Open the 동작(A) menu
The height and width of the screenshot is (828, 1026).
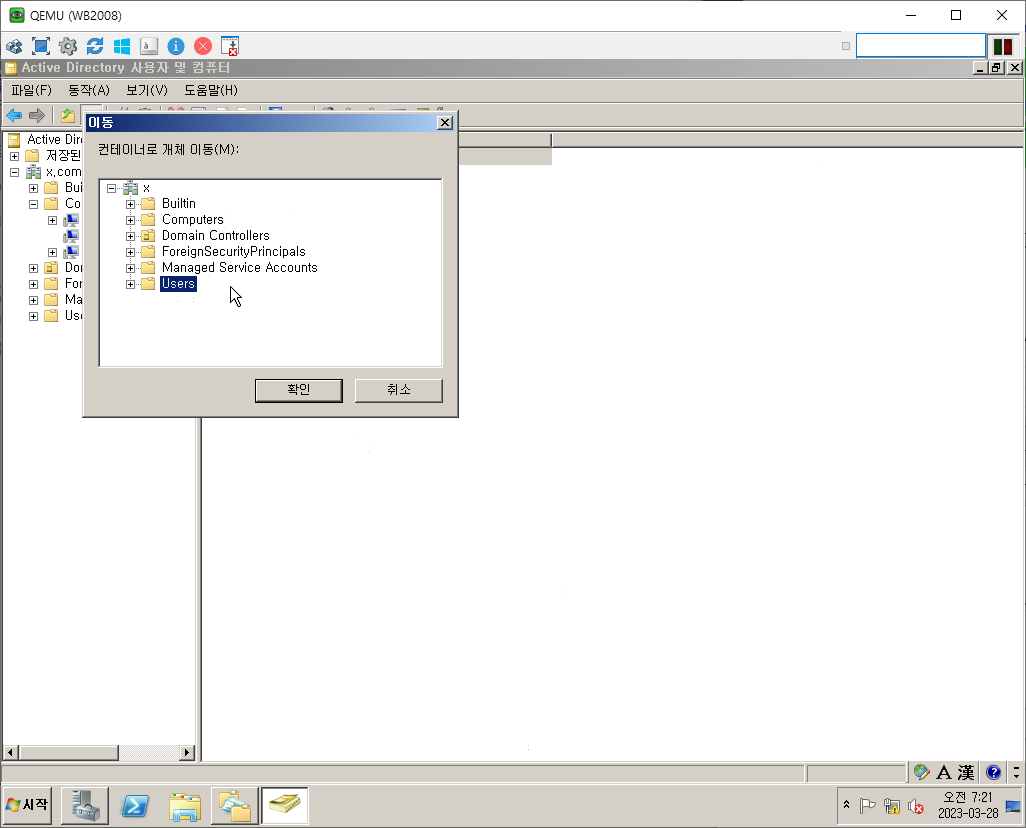pyautogui.click(x=89, y=90)
